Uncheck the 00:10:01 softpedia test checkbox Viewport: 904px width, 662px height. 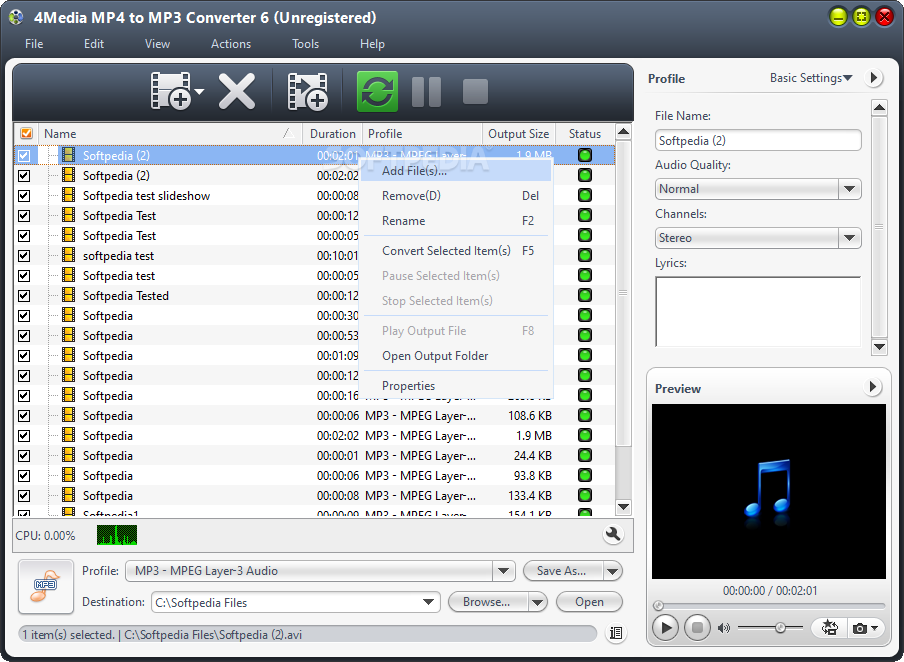[24, 255]
